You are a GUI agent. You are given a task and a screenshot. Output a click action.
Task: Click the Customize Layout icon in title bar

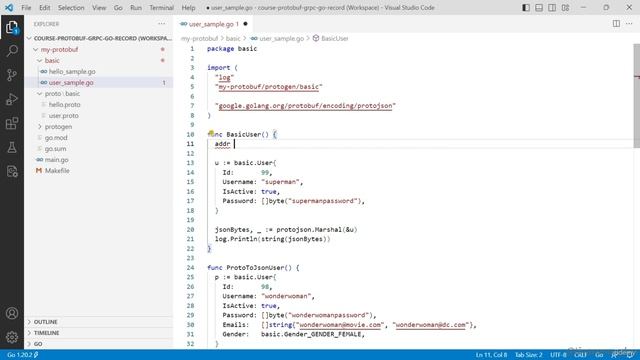click(x=565, y=8)
